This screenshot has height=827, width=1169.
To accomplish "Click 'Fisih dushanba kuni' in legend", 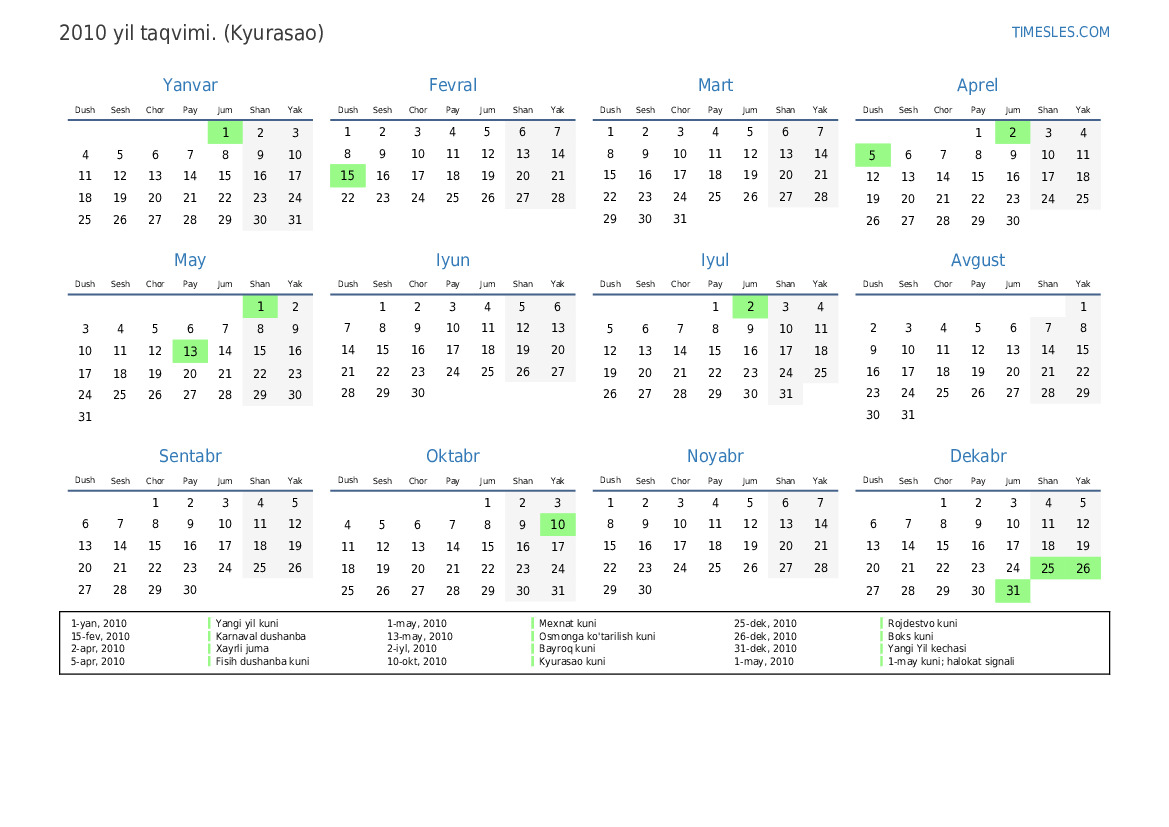I will click(x=262, y=661).
